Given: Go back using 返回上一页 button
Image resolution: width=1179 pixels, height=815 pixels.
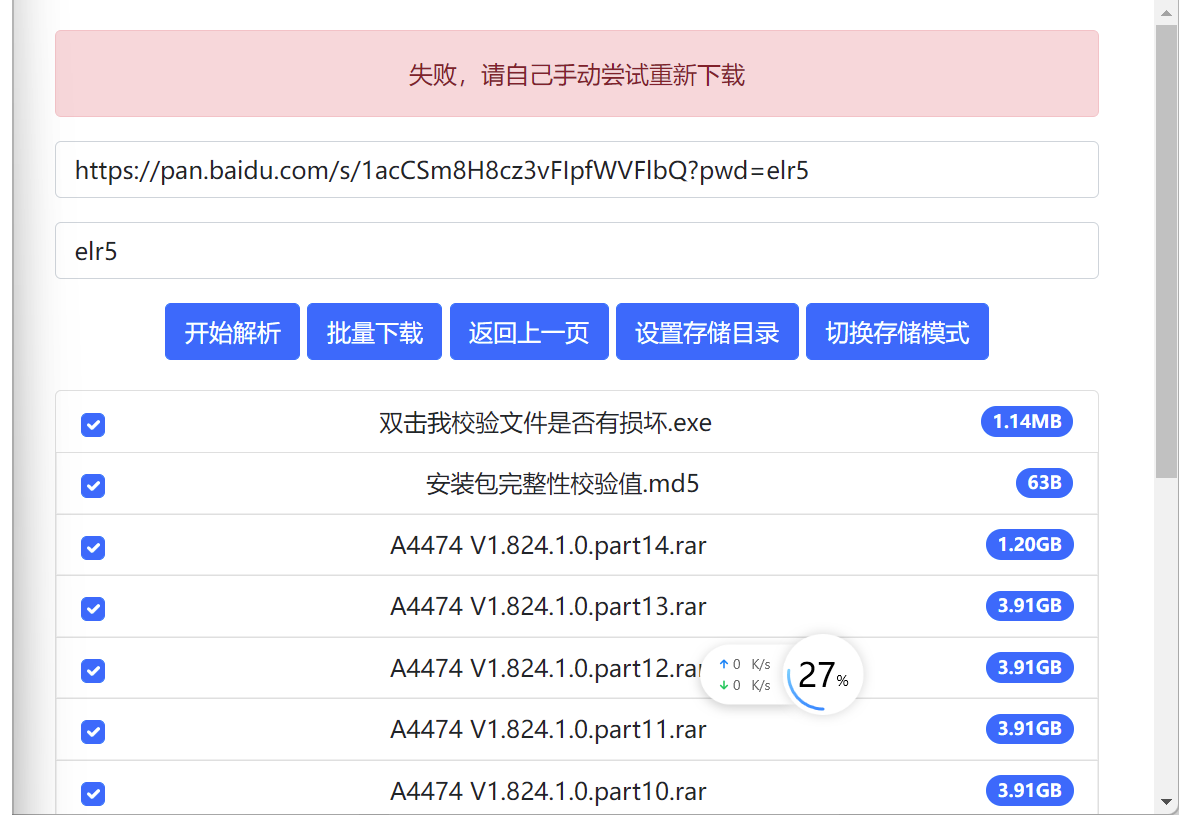Looking at the screenshot, I should (529, 332).
